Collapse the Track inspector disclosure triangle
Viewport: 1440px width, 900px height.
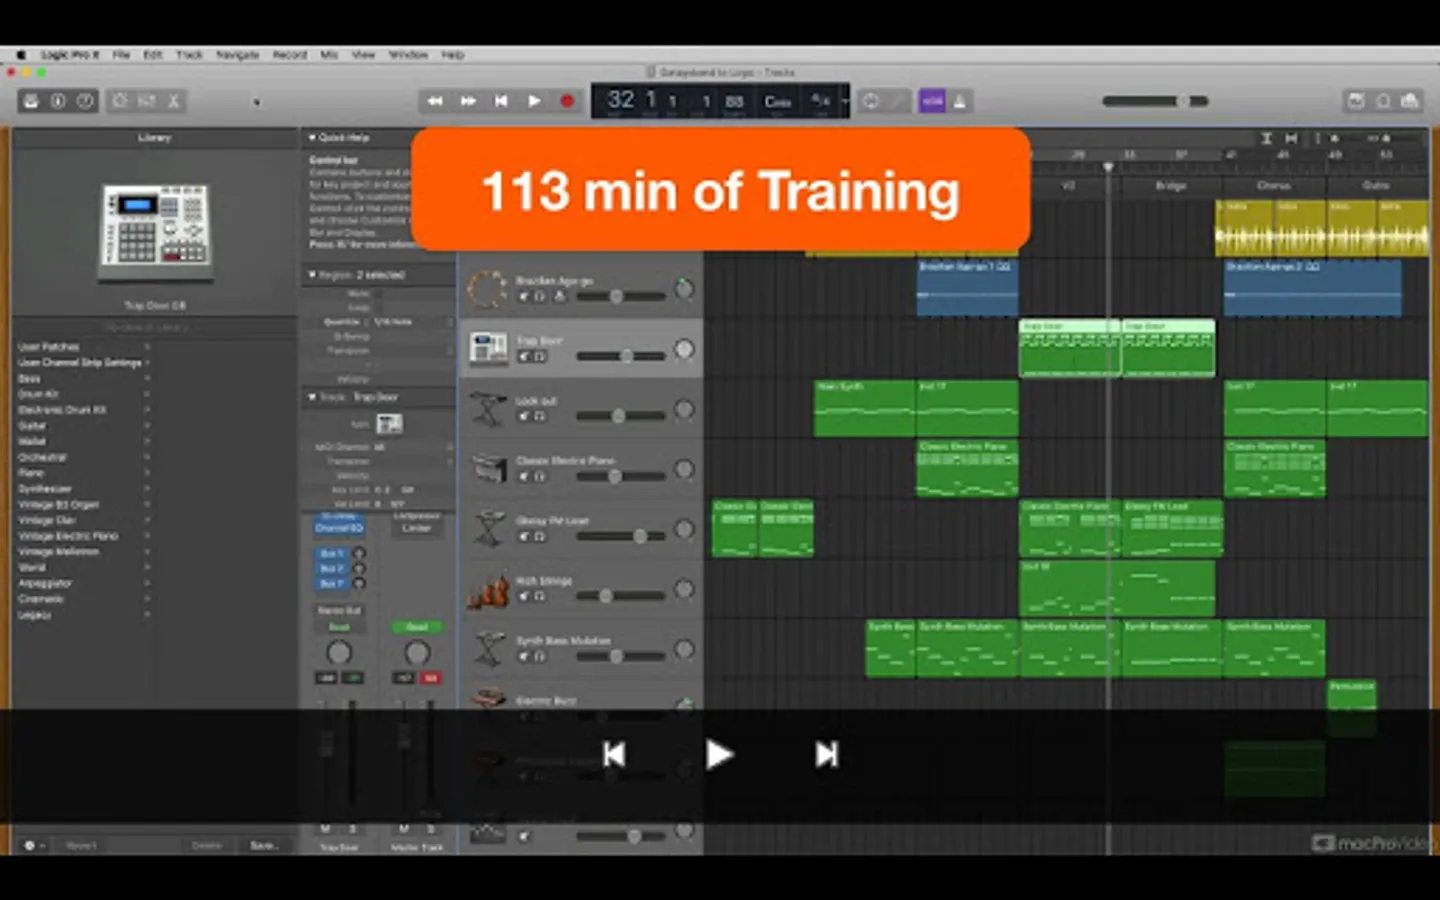(x=312, y=397)
